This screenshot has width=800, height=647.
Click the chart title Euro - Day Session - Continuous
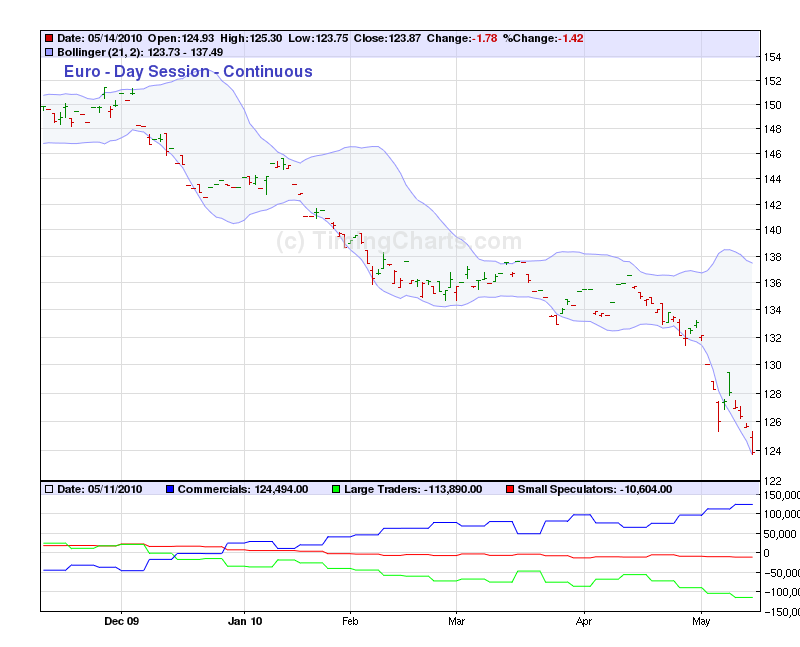pos(188,71)
